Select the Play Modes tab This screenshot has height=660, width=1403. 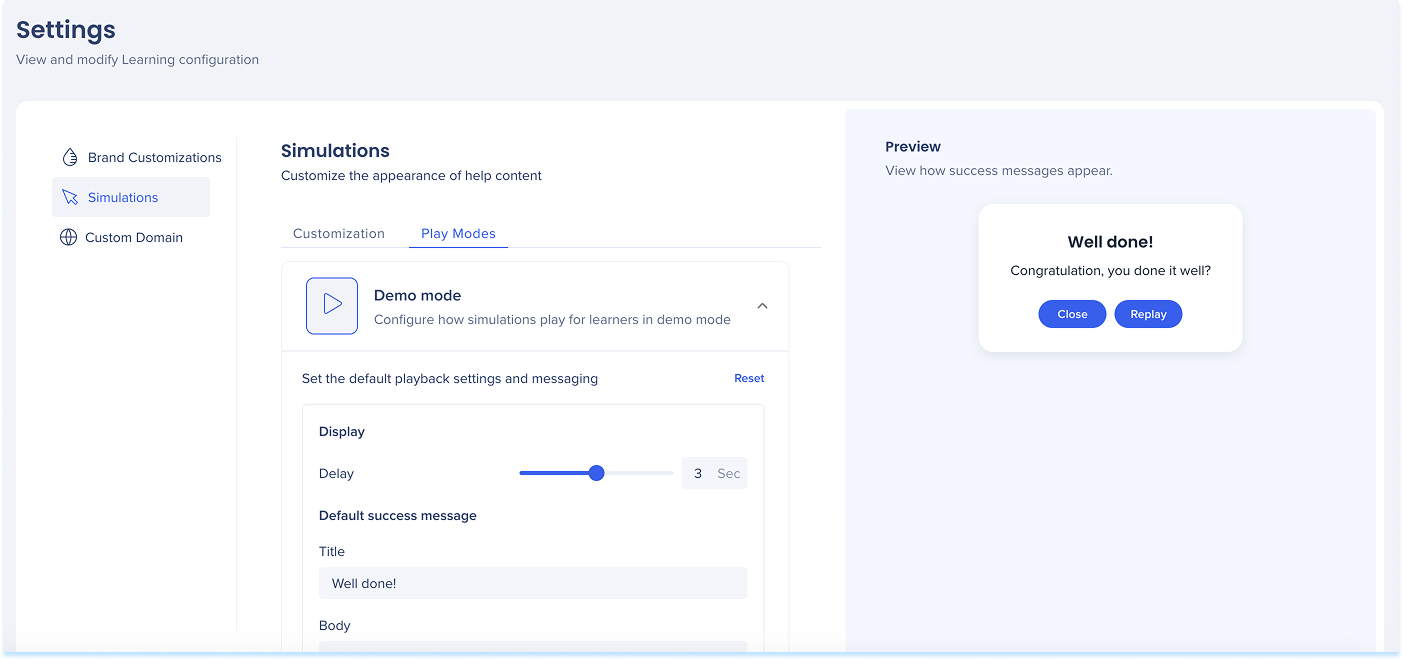(458, 233)
